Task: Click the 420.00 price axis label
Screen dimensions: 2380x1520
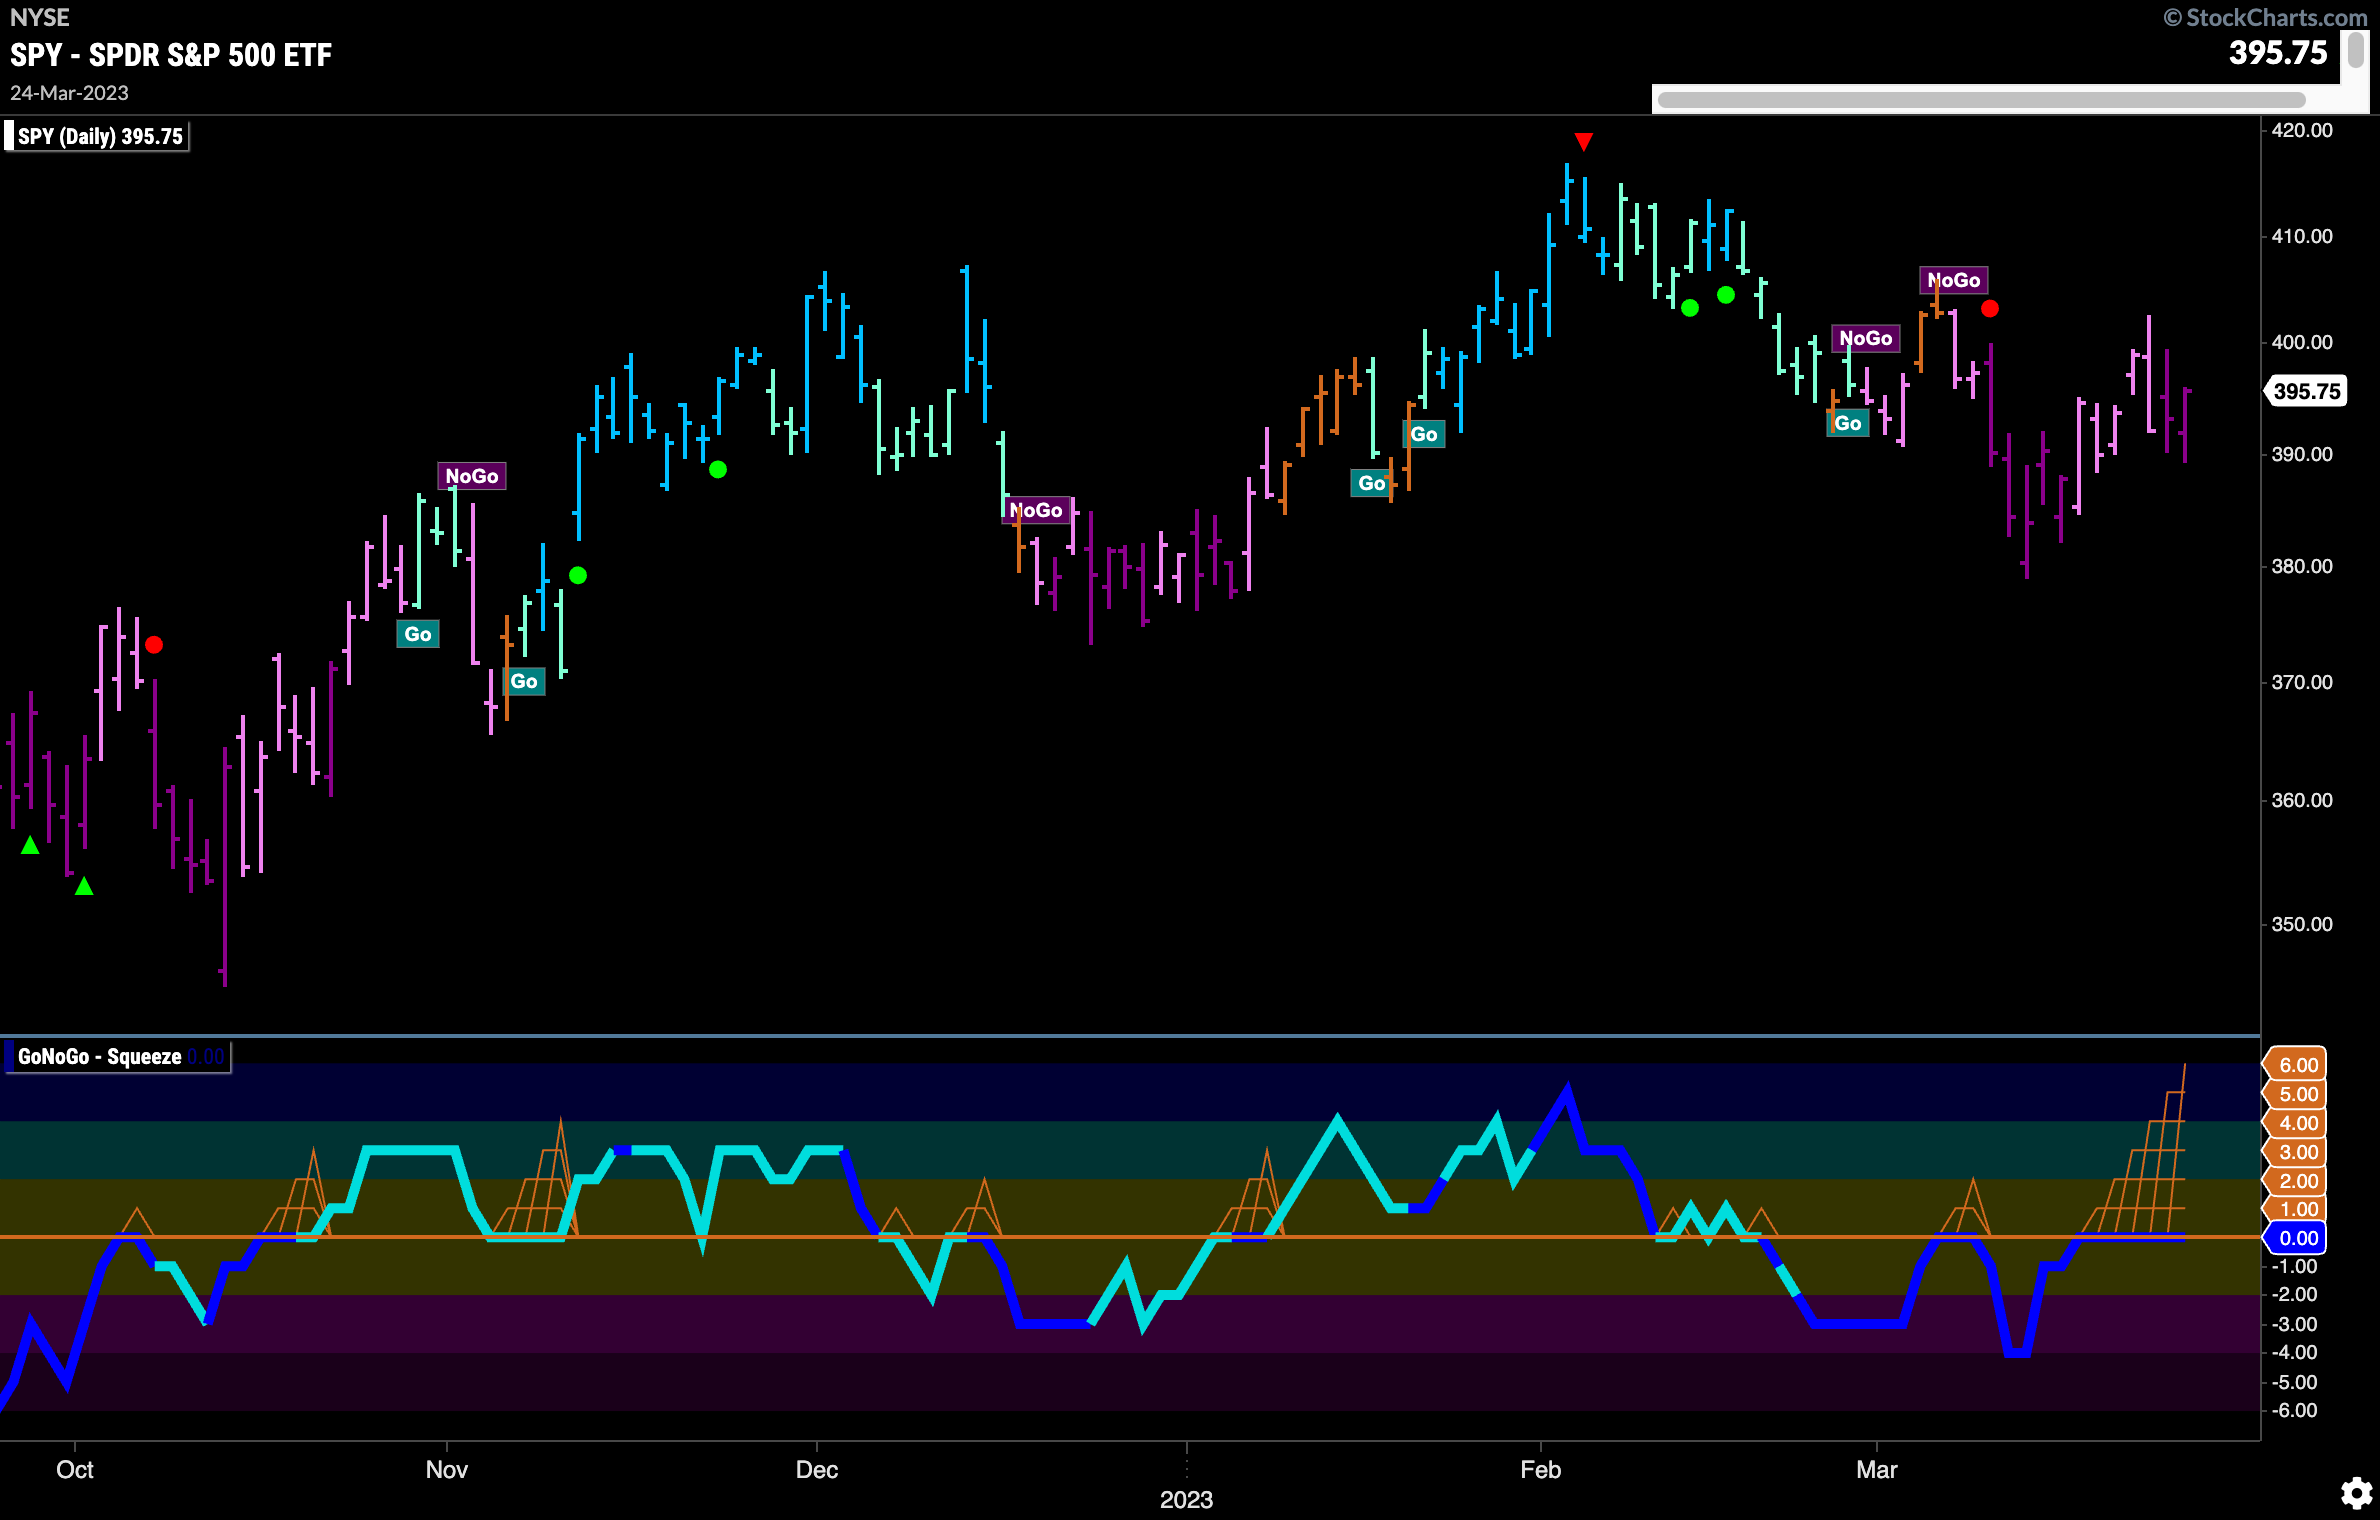Action: pos(2301,130)
